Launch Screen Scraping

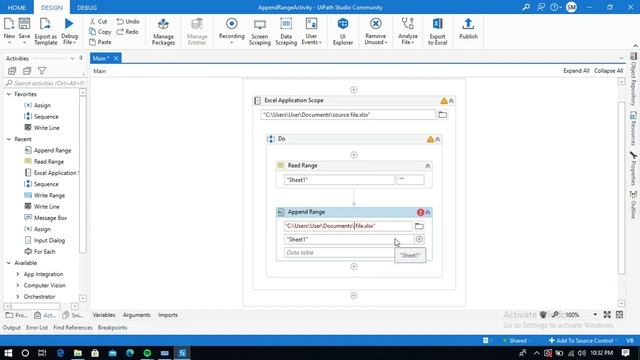260,31
